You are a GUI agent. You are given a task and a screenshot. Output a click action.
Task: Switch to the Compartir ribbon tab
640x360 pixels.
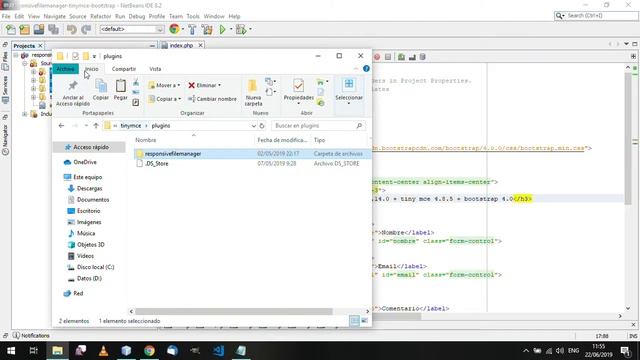coord(124,69)
